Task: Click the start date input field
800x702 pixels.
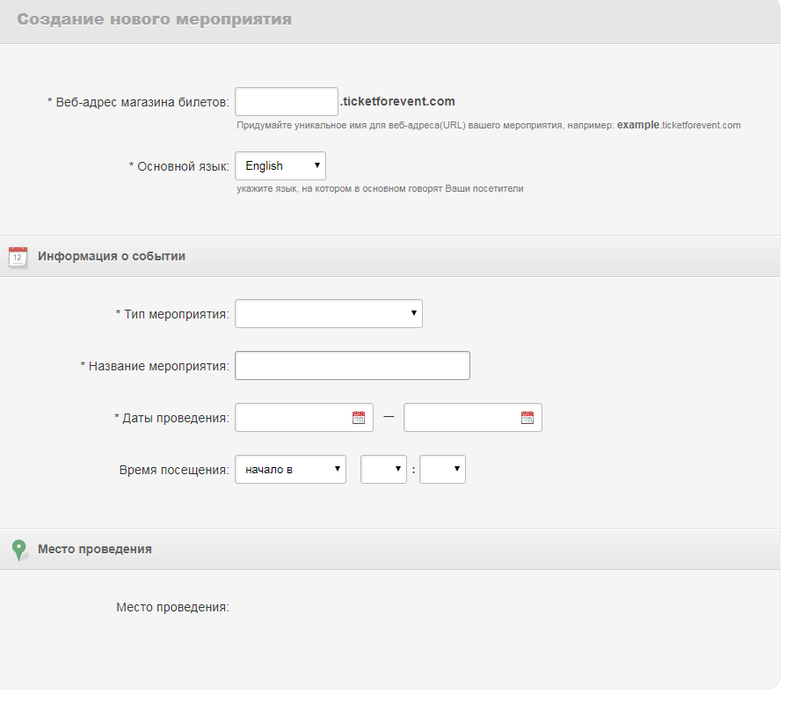Action: (292, 418)
